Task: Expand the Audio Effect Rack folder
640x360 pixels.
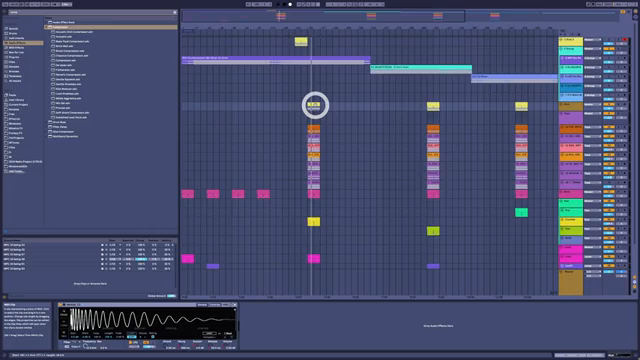Action: [x=46, y=22]
